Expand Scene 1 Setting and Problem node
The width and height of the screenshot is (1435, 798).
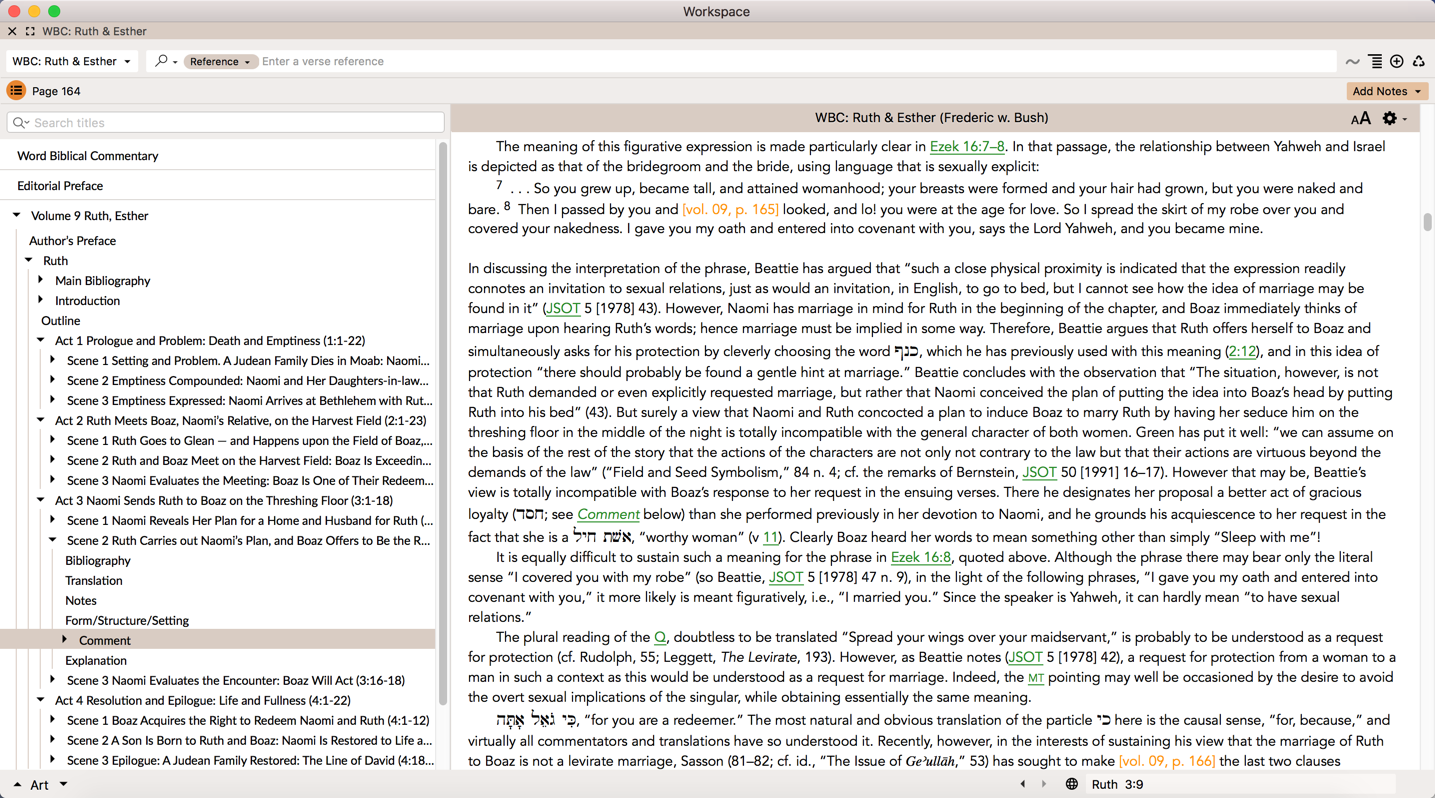(x=53, y=360)
